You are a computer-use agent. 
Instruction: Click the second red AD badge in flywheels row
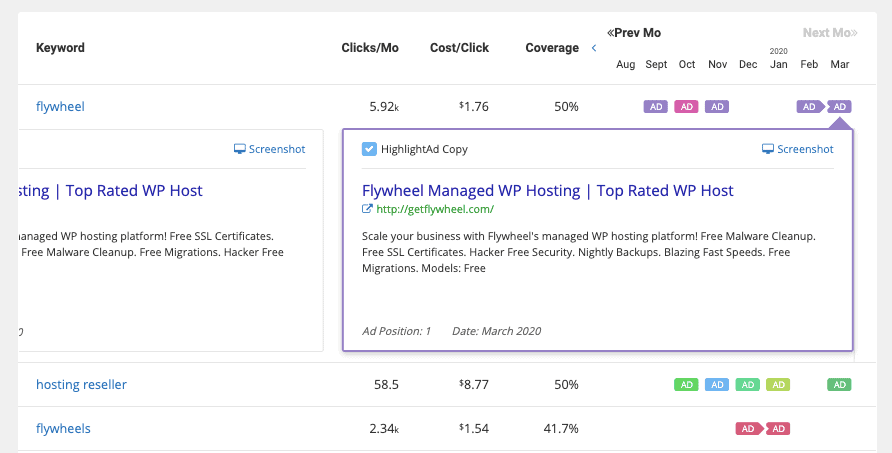point(778,429)
